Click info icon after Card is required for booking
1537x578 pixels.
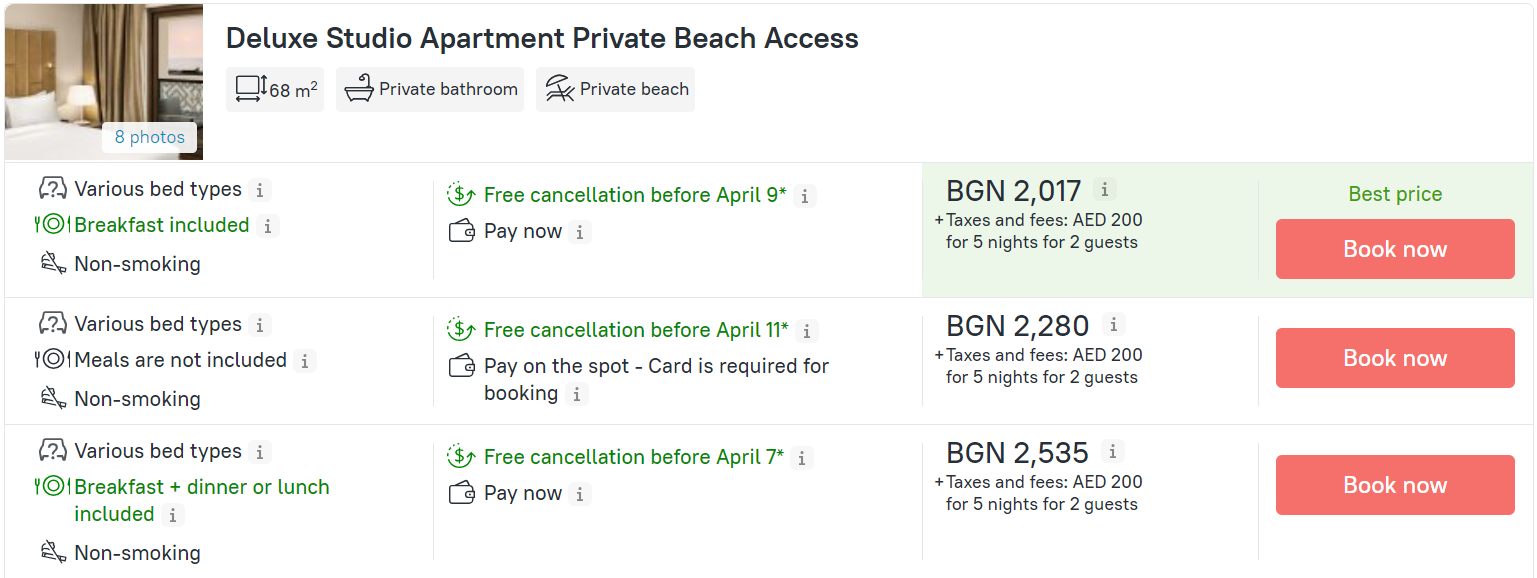(576, 394)
